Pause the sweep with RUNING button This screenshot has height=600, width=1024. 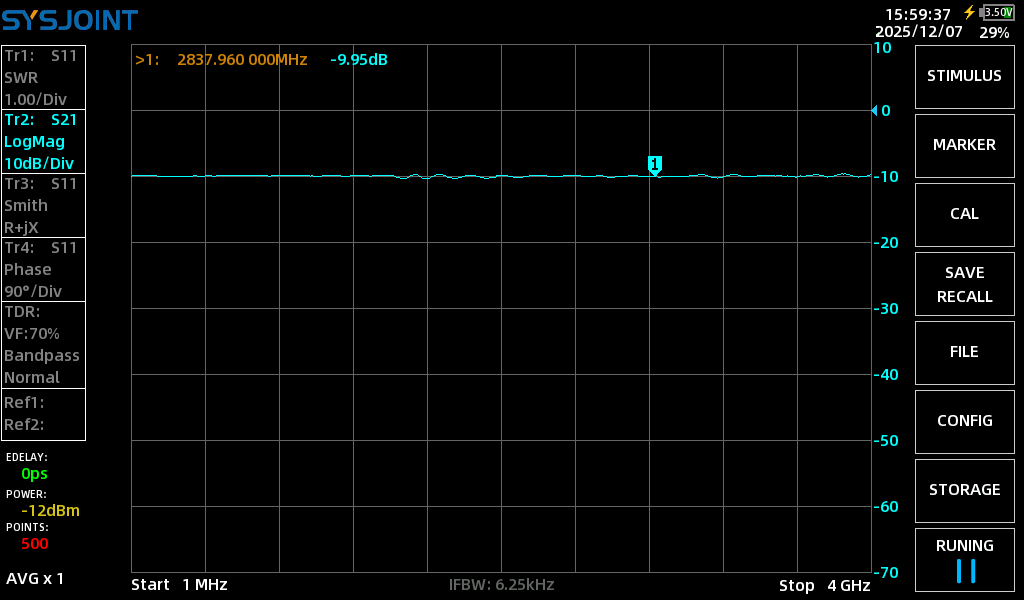coord(964,560)
